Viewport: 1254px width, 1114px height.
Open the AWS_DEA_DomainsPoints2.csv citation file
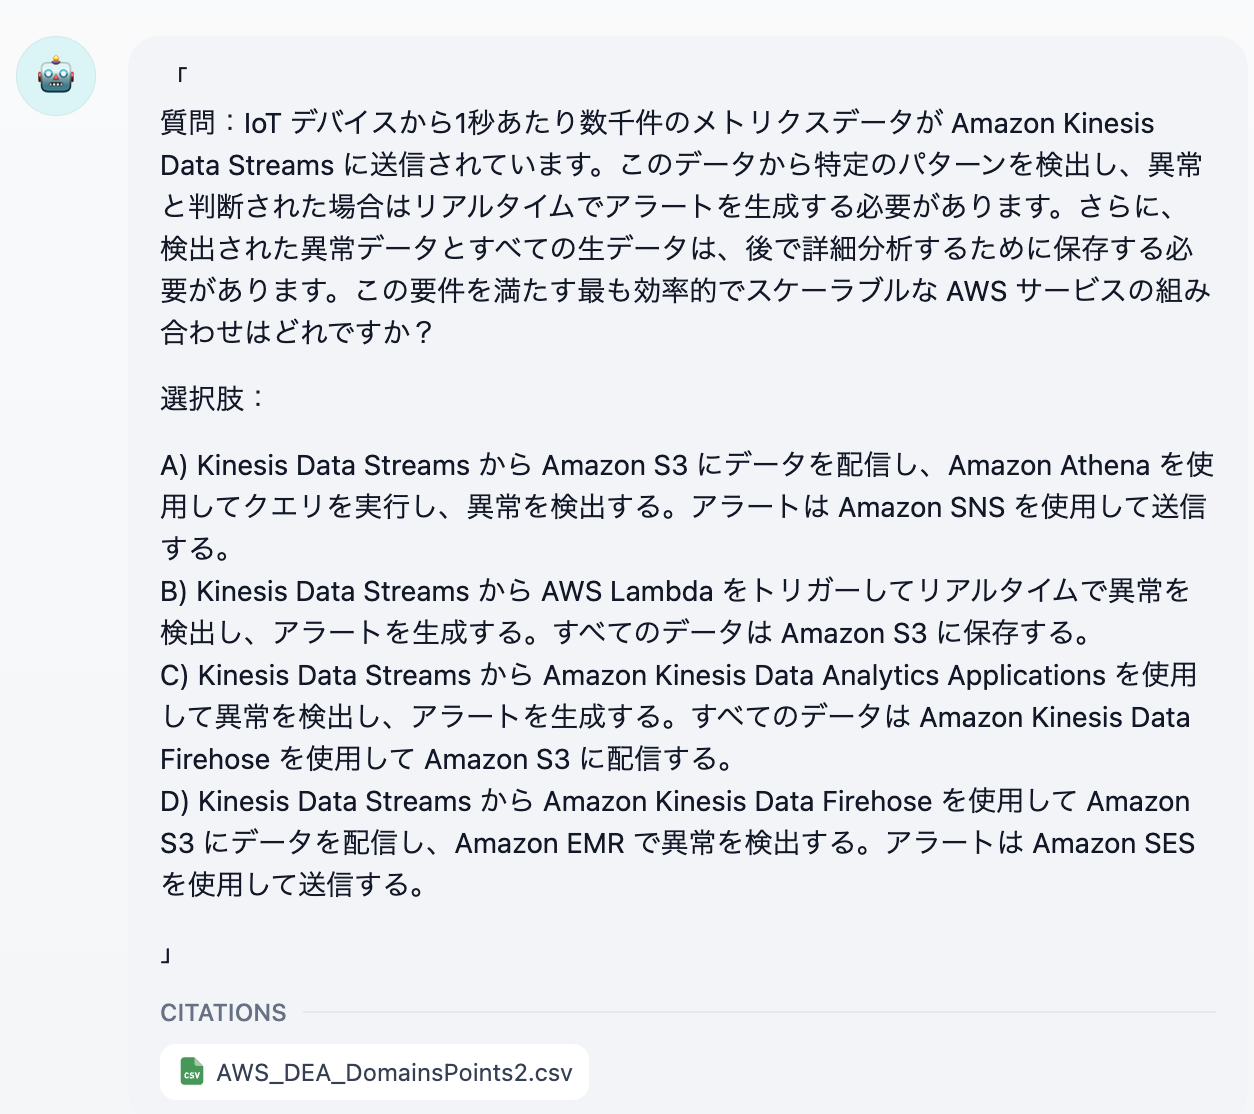click(374, 1071)
